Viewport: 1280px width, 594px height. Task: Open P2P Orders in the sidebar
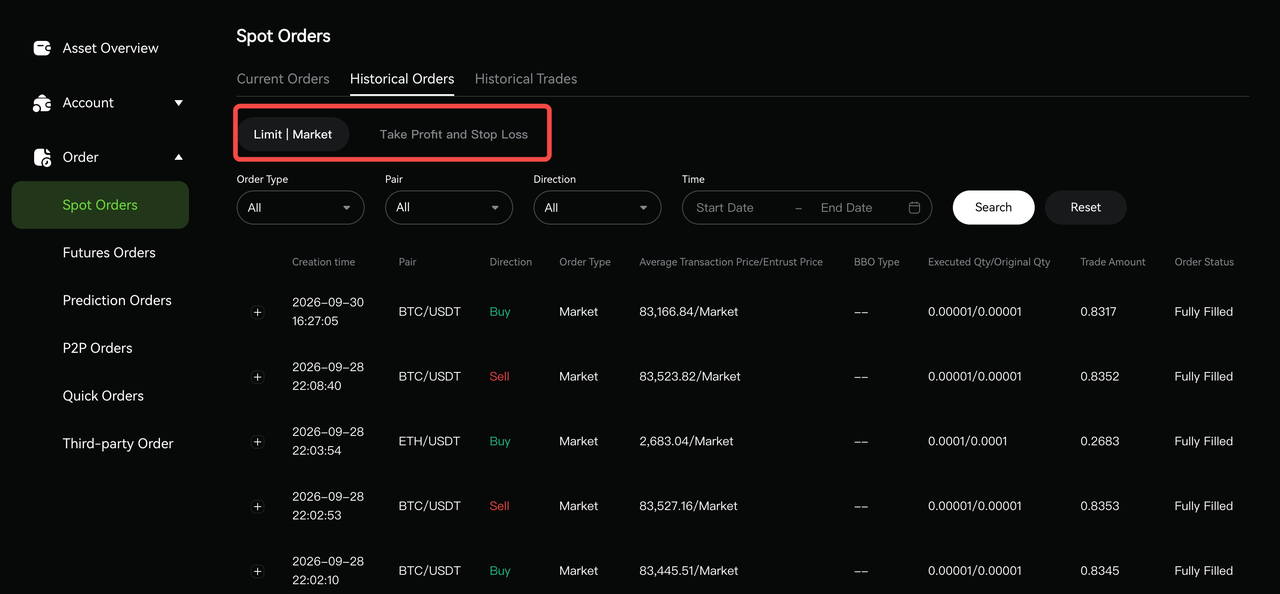(97, 348)
